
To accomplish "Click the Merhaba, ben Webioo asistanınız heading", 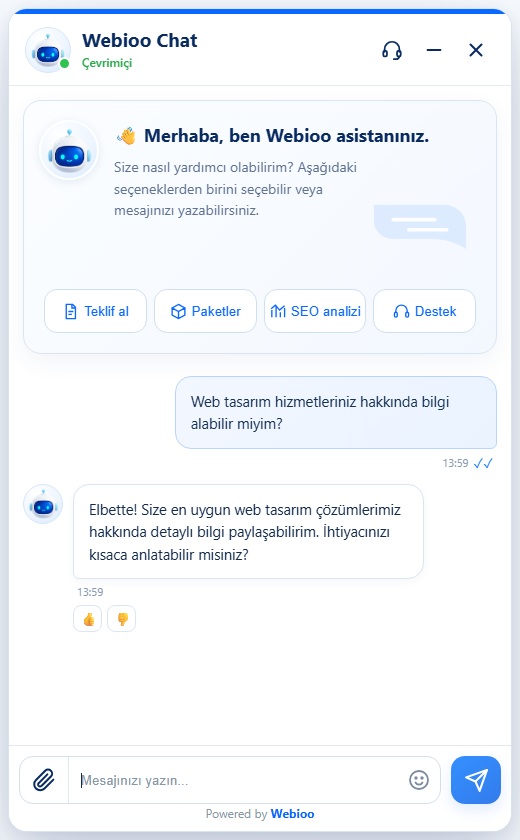I will pyautogui.click(x=287, y=136).
